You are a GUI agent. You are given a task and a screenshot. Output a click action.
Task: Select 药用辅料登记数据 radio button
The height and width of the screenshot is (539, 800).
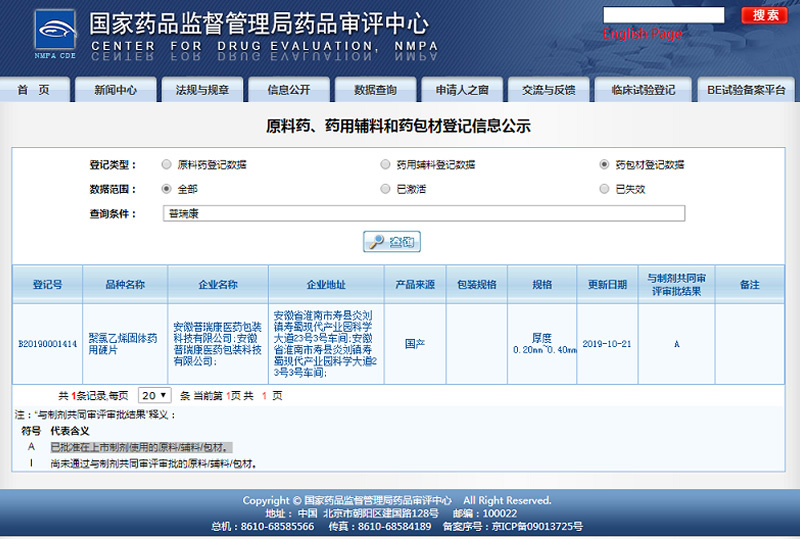[385, 164]
